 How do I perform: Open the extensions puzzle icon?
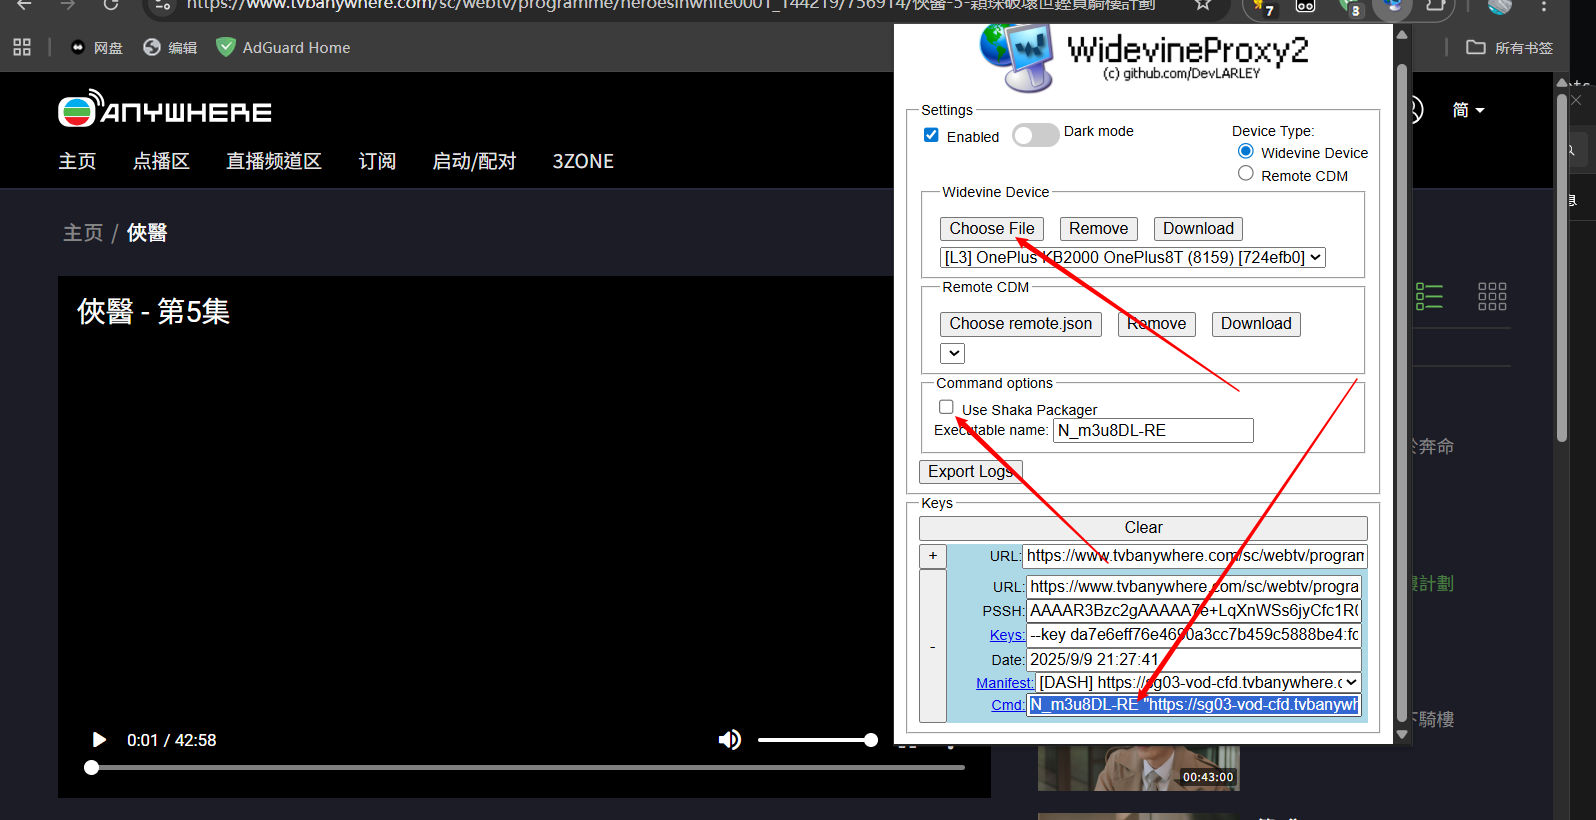click(1436, 5)
